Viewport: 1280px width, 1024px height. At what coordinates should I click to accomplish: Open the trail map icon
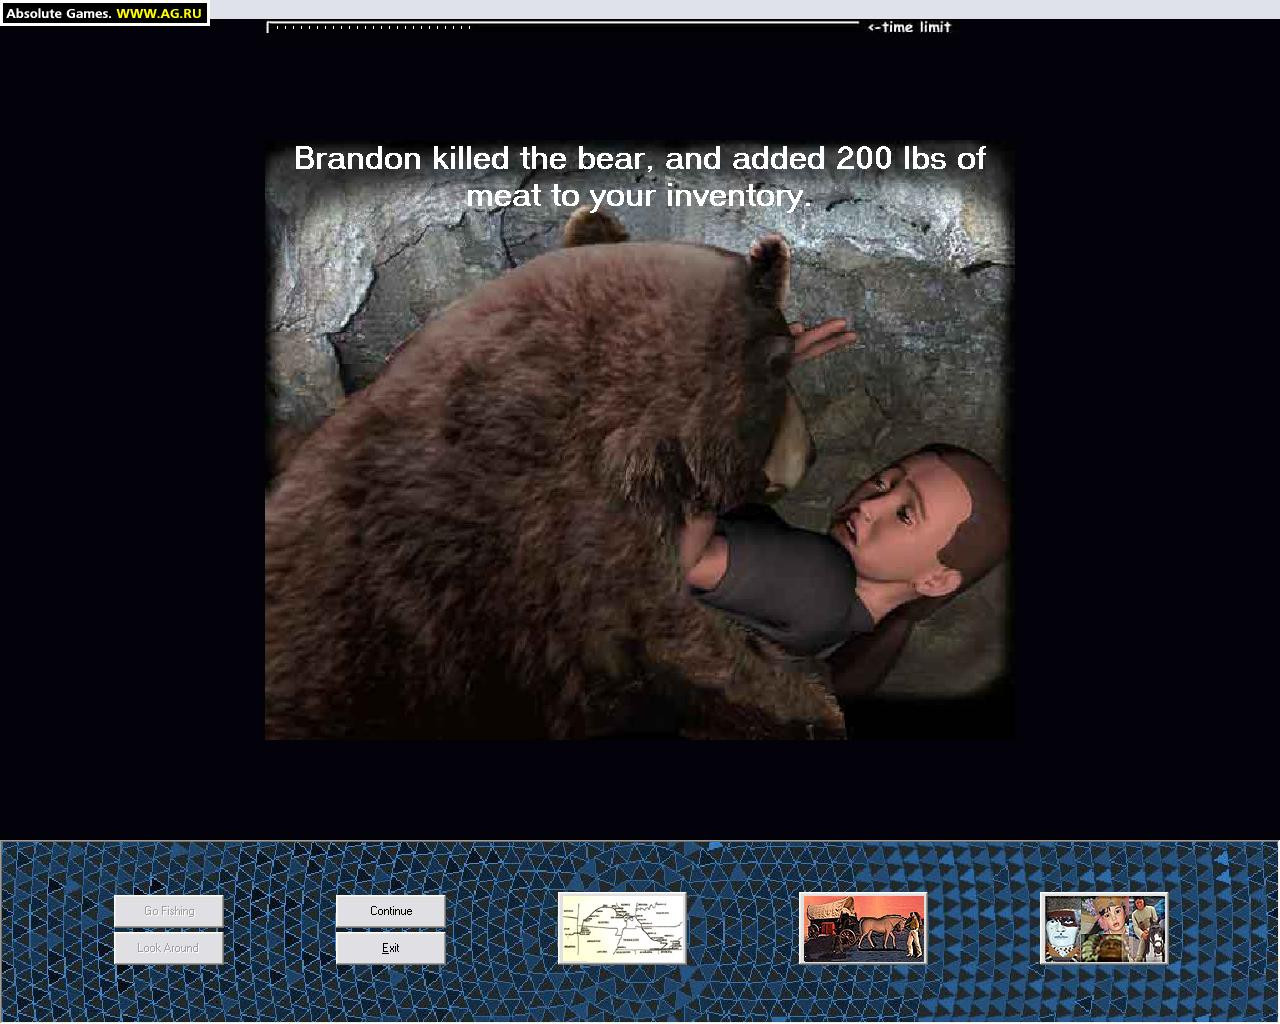click(x=622, y=929)
